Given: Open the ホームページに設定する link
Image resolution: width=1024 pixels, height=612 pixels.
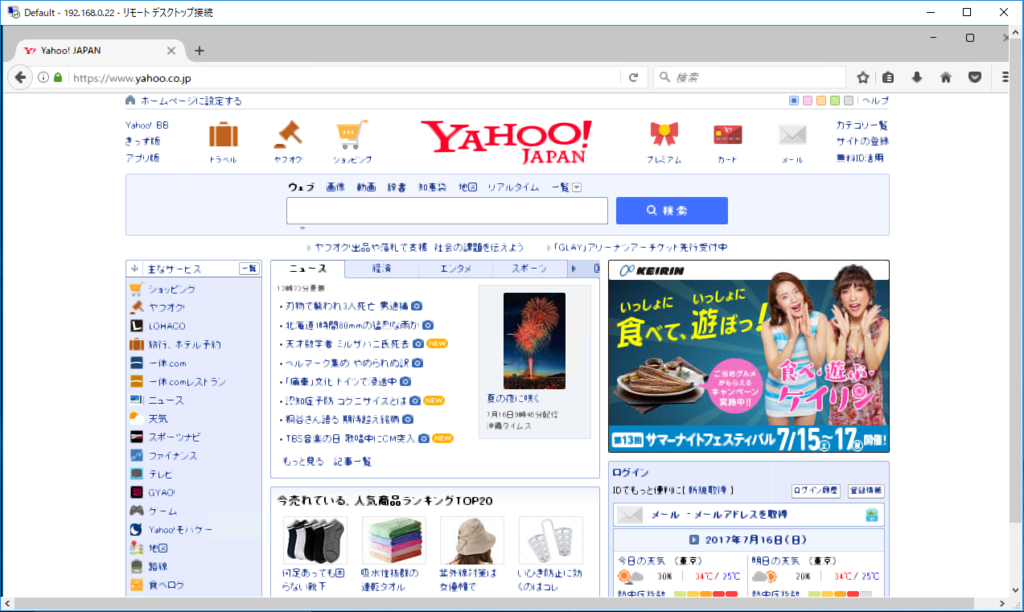Looking at the screenshot, I should [x=191, y=101].
